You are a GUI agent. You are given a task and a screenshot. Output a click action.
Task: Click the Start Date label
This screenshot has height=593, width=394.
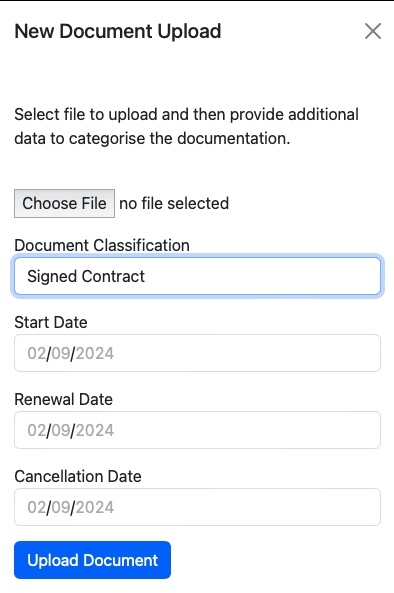(x=51, y=323)
